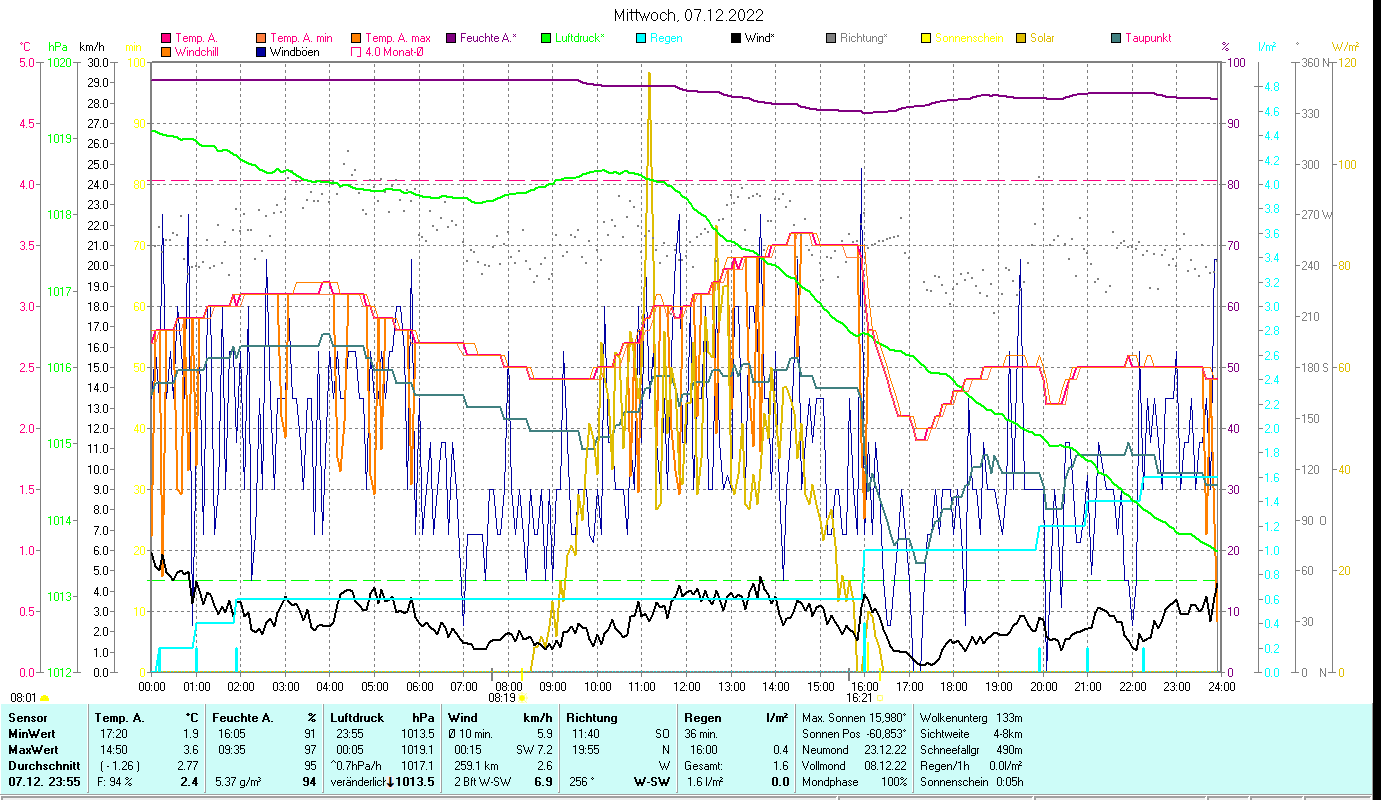Image resolution: width=1381 pixels, height=800 pixels.
Task: Toggle the yellow Sonnenschein legend marker
Action: [926, 38]
